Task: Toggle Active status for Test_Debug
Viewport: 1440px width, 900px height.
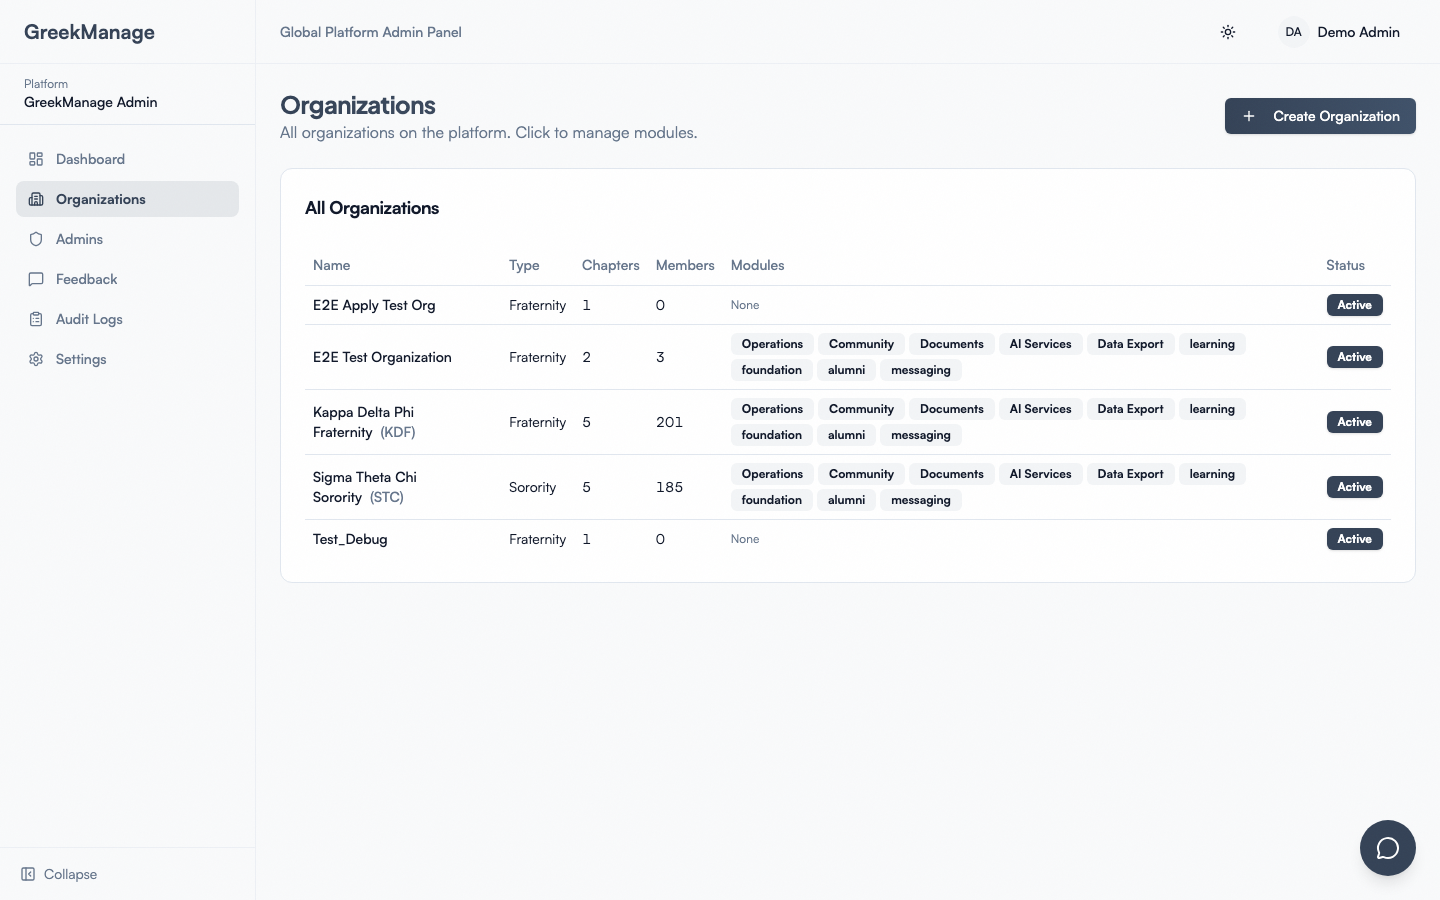Action: click(x=1354, y=539)
